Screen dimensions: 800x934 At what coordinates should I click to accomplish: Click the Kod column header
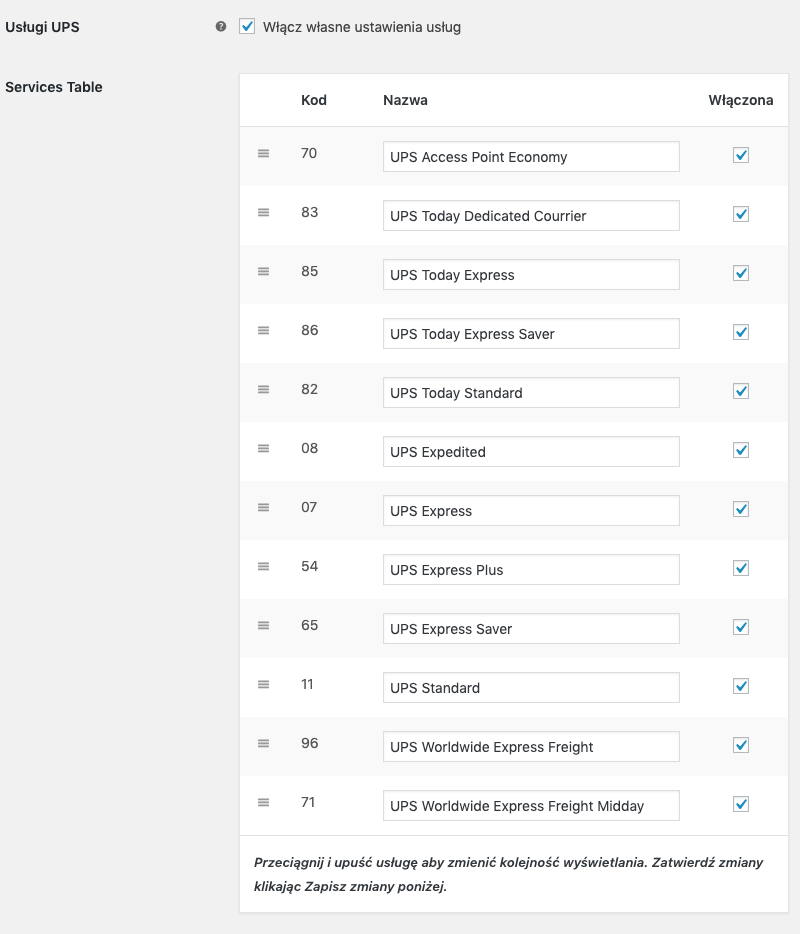(x=313, y=100)
